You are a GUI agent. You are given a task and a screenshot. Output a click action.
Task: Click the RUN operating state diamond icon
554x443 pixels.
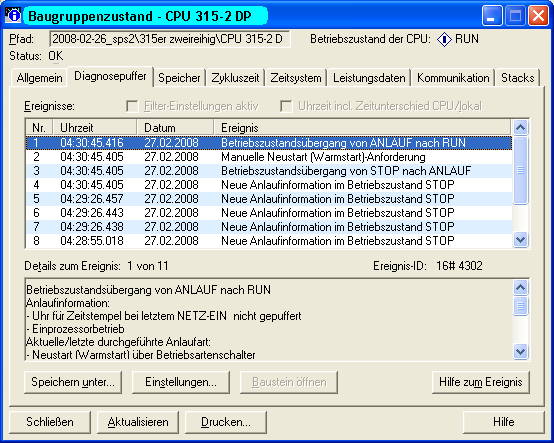pos(444,39)
